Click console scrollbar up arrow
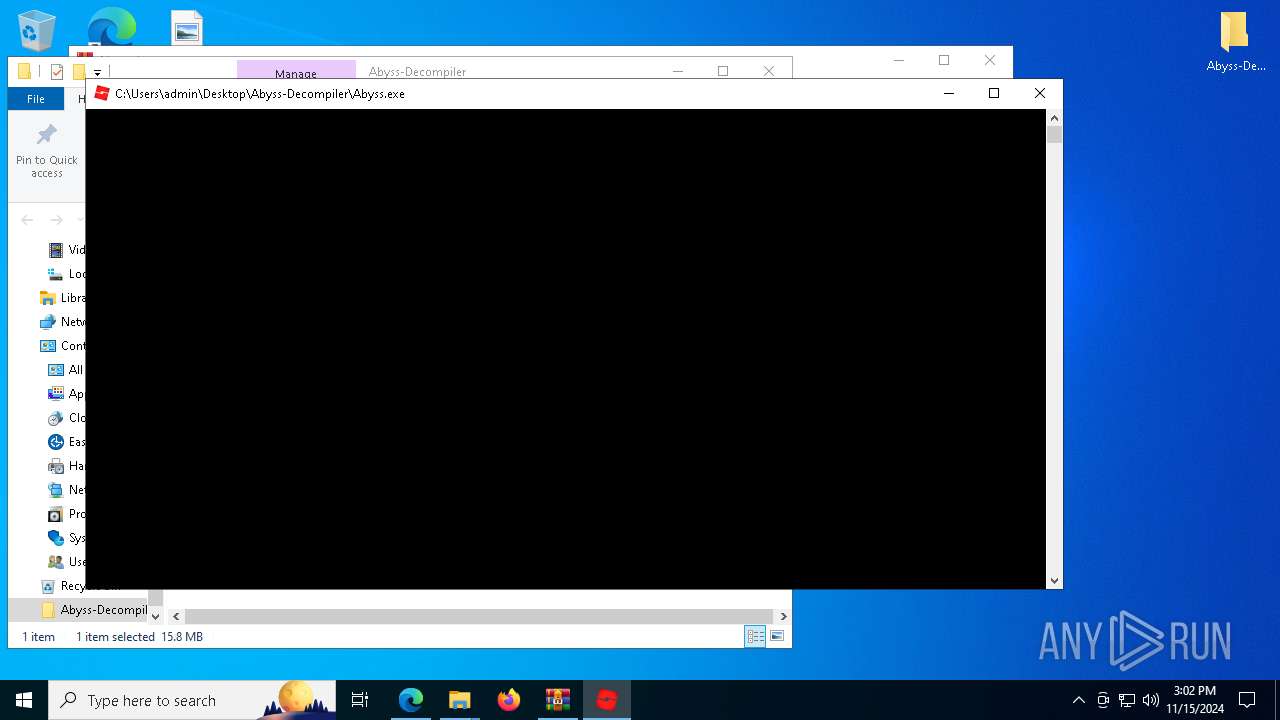Screen dimensions: 1280x720 [x=1054, y=118]
